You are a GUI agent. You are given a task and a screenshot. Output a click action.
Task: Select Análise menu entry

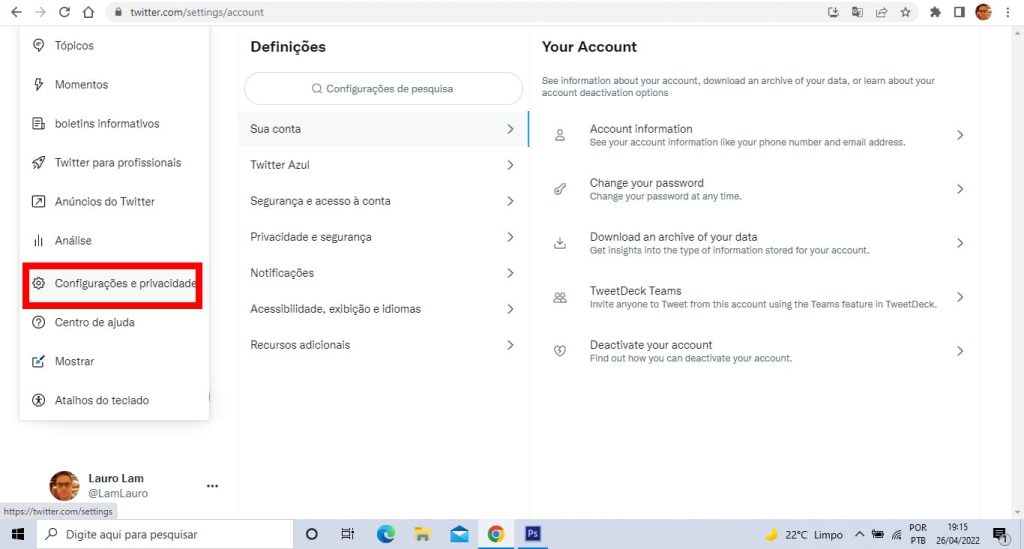pos(114,241)
